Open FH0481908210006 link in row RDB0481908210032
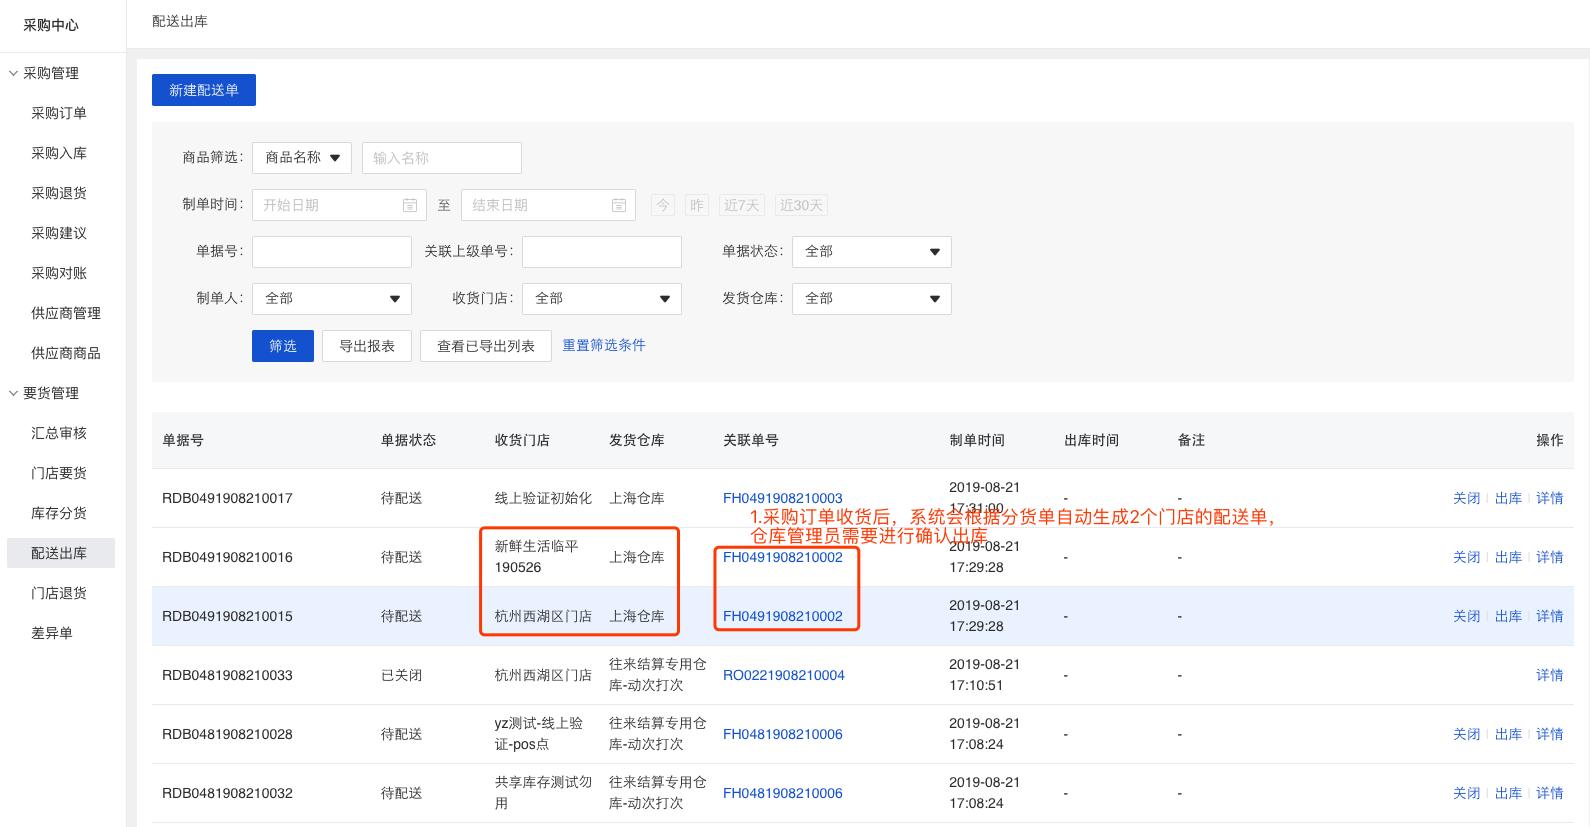 (783, 793)
